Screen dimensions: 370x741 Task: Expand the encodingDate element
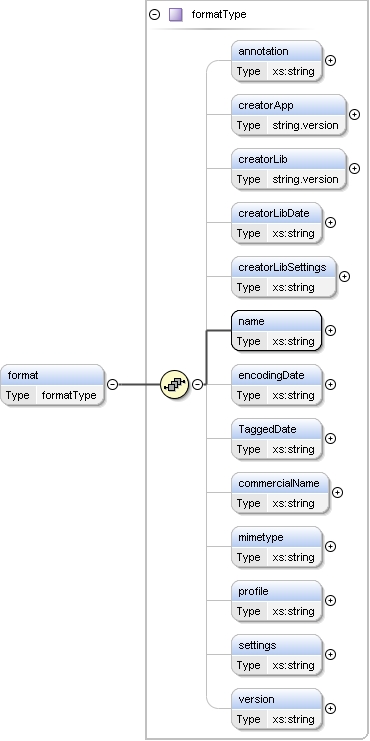point(331,384)
